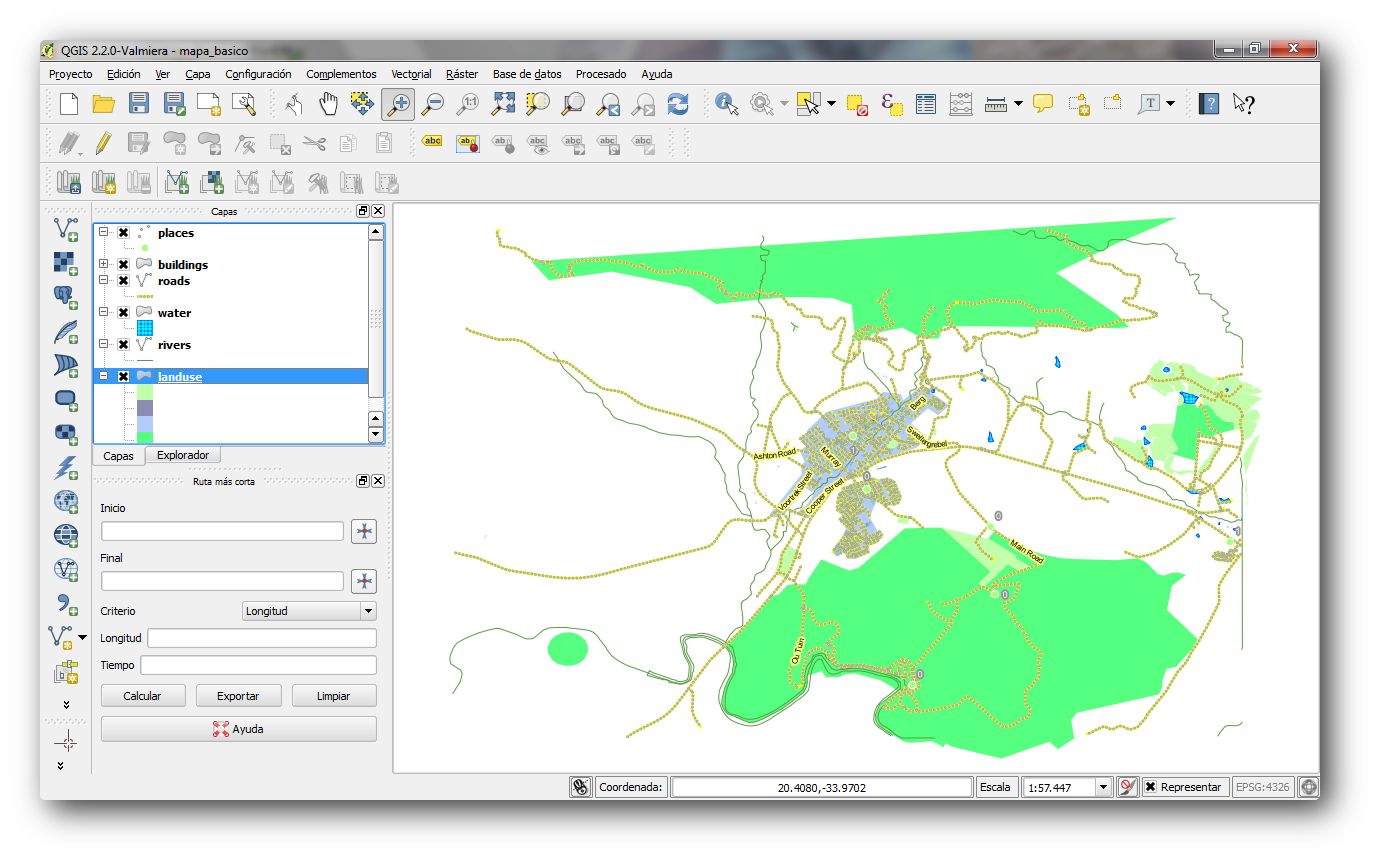
Task: Click the layers panel scroll-down arrow
Action: 376,435
